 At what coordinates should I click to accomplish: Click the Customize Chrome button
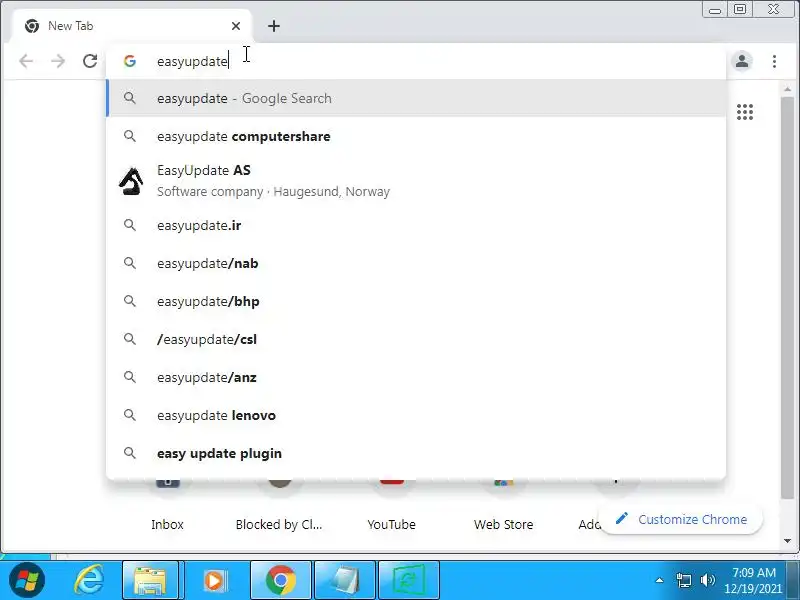point(681,519)
